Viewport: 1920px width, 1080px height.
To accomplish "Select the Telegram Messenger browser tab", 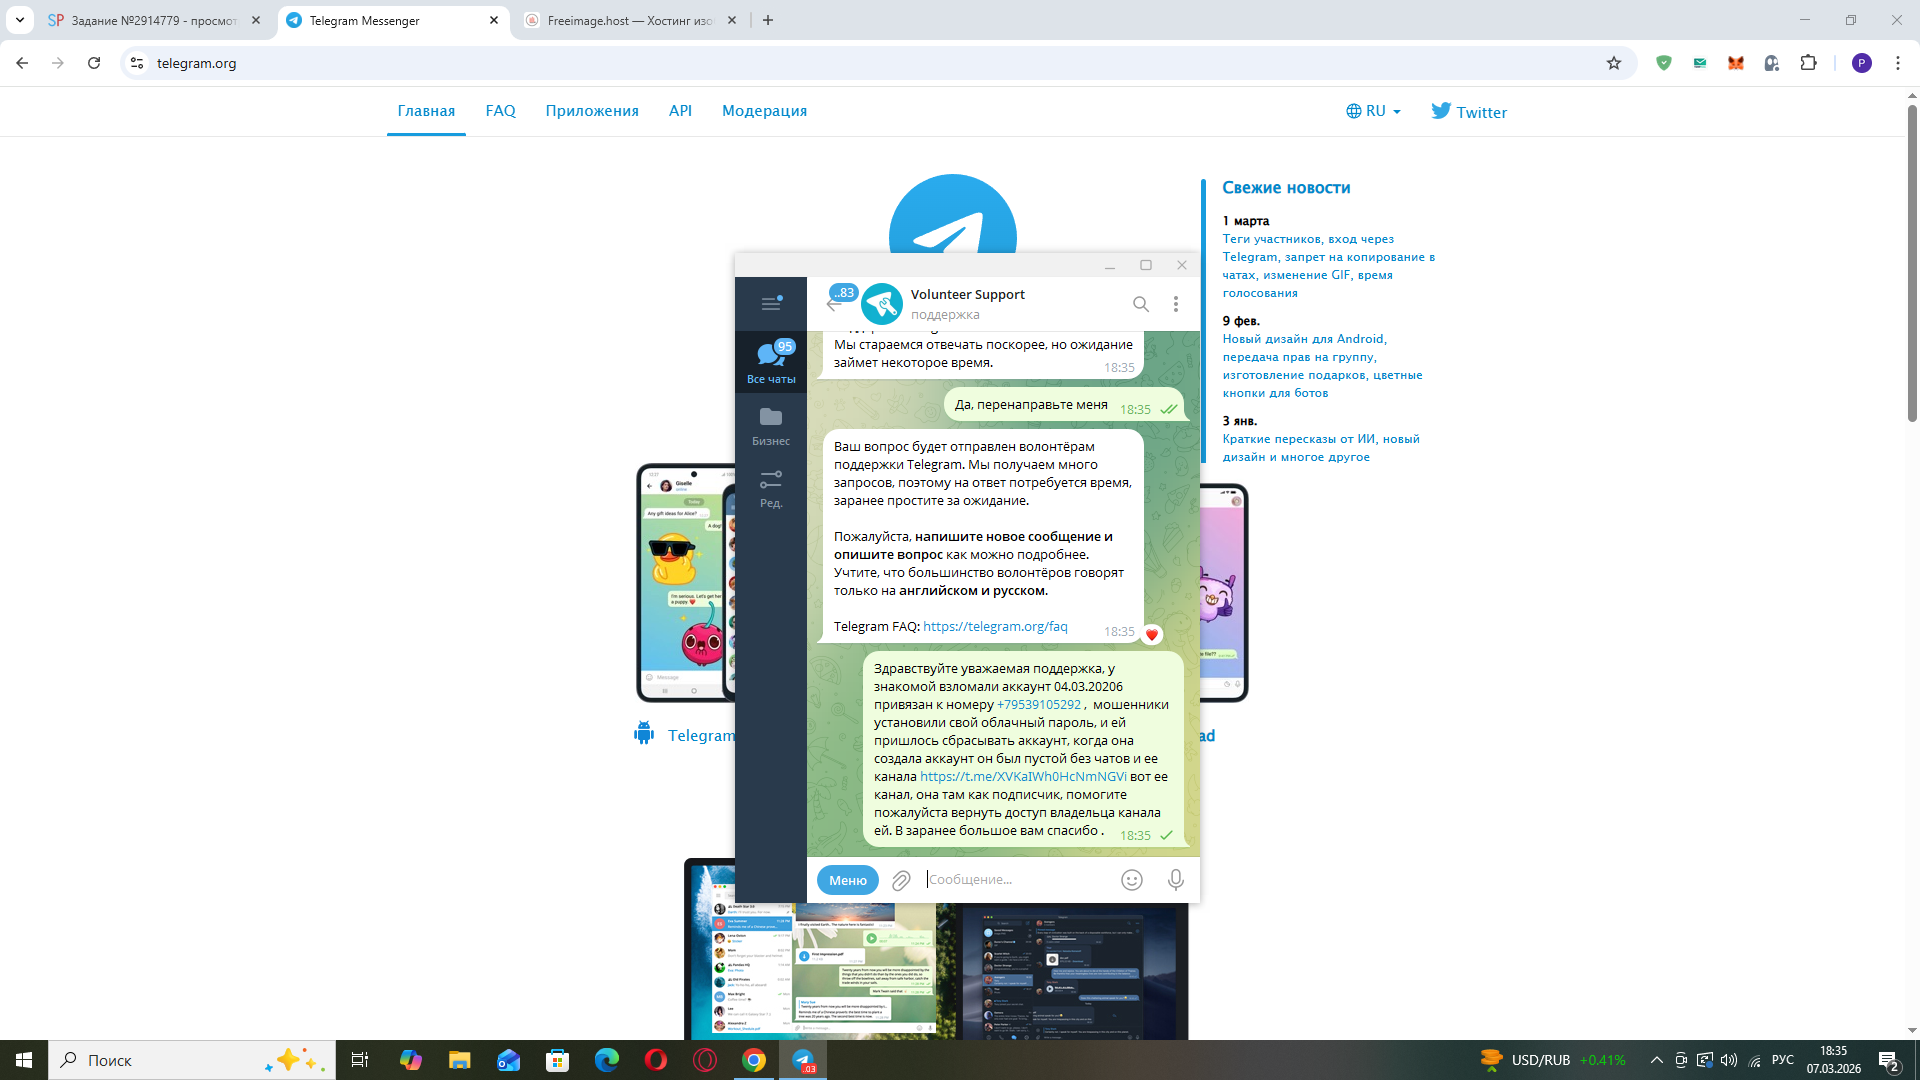I will click(392, 20).
